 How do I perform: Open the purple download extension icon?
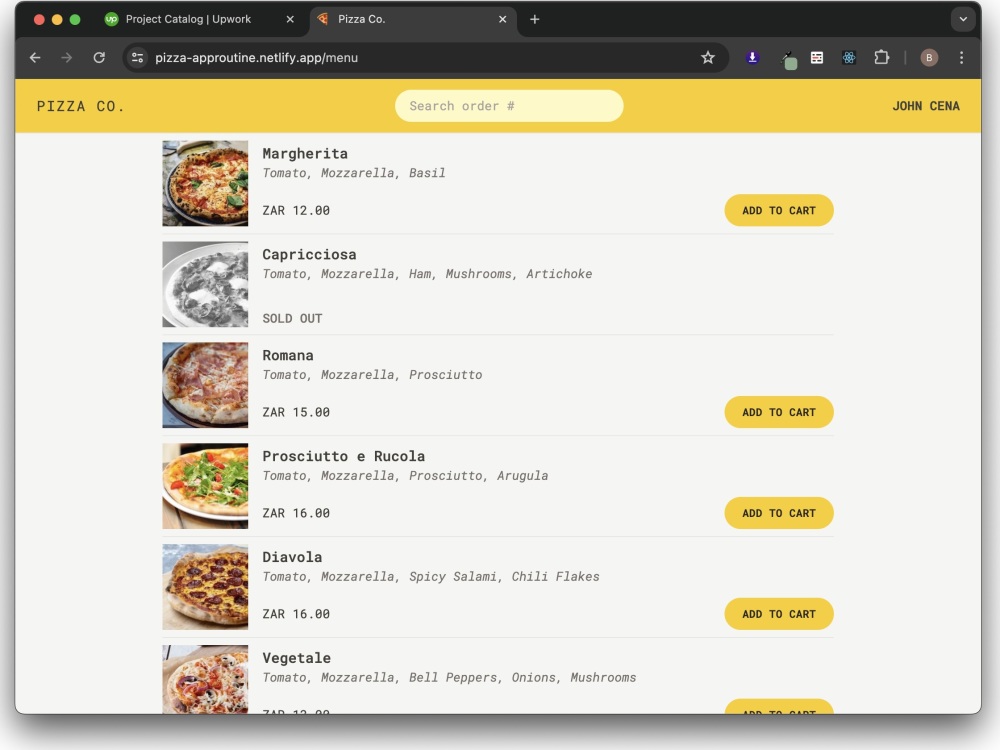click(753, 58)
